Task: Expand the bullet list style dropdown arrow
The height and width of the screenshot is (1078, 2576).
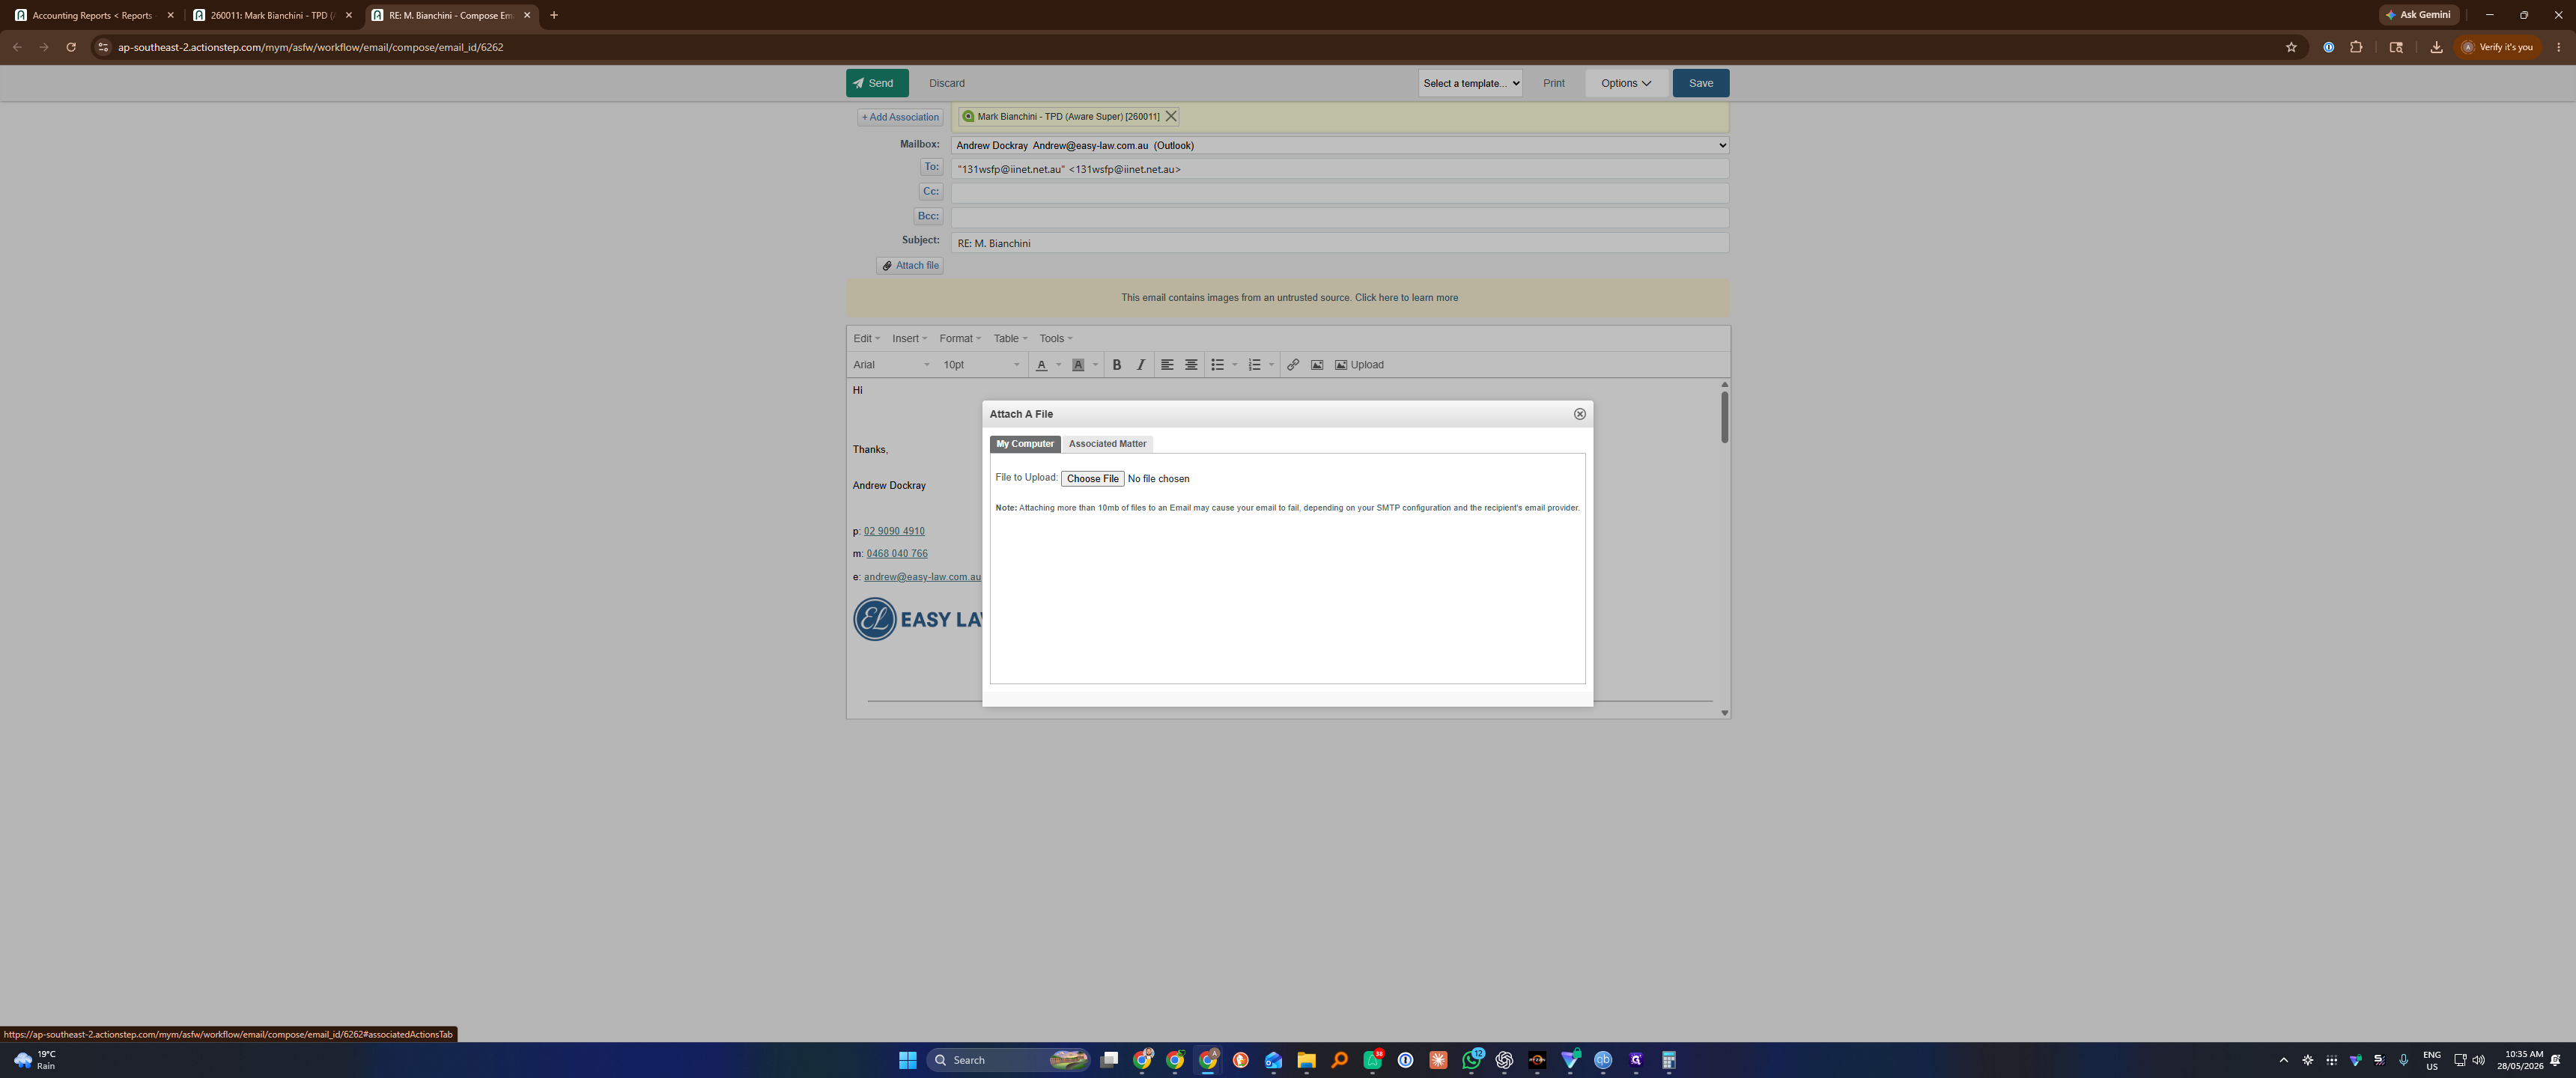Action: (1235, 365)
